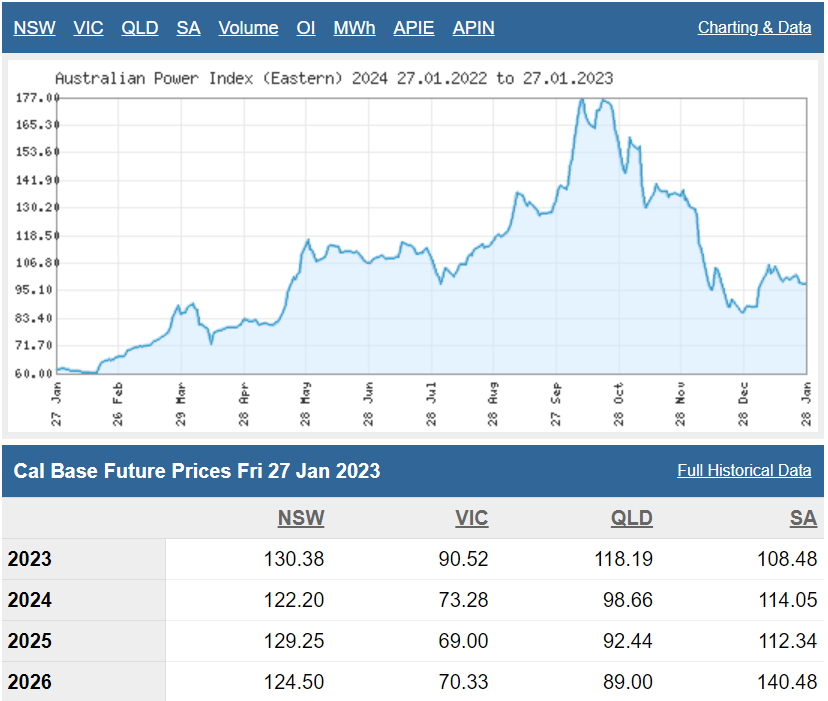Click the 2025 QLD price 92.44
Viewport: 828px width, 701px height.
click(624, 641)
